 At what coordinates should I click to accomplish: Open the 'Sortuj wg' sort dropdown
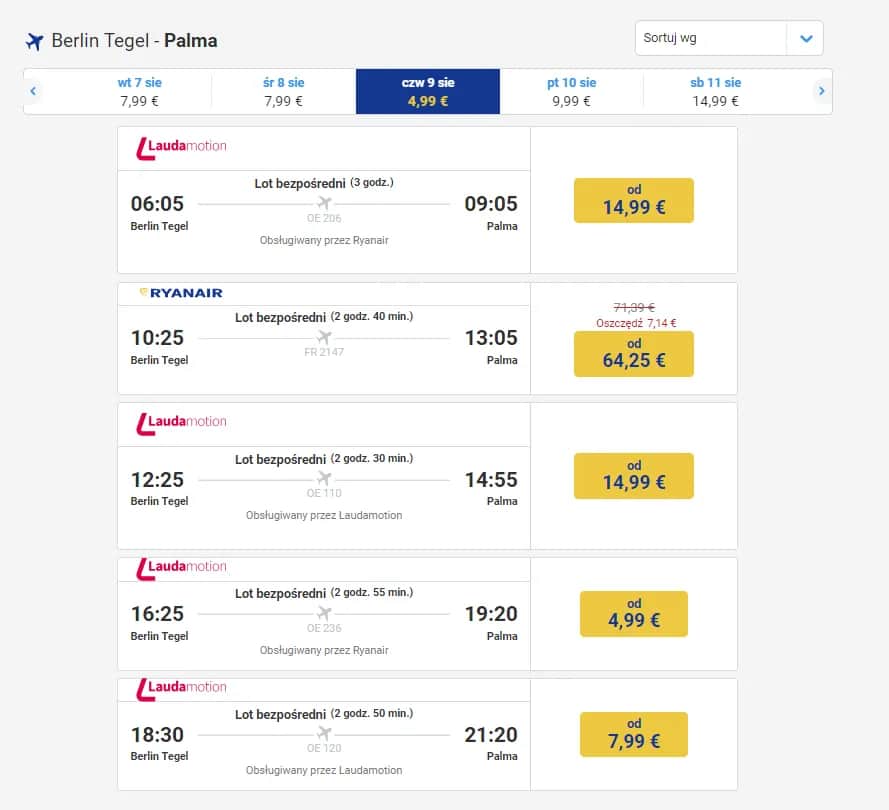click(x=711, y=38)
